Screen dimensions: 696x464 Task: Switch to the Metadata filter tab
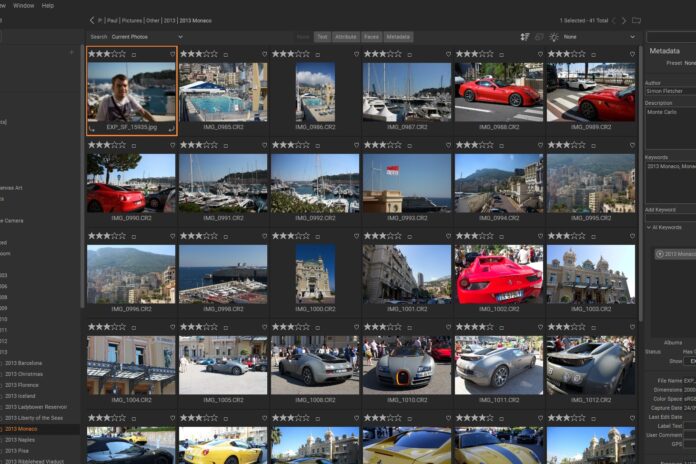pos(398,37)
